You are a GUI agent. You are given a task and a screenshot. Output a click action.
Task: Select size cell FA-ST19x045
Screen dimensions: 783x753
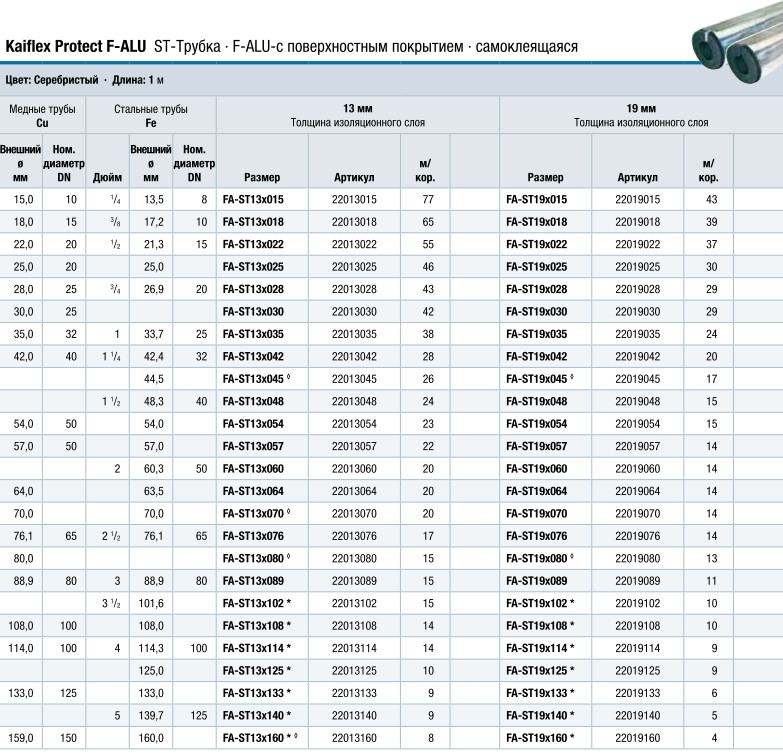pos(540,379)
